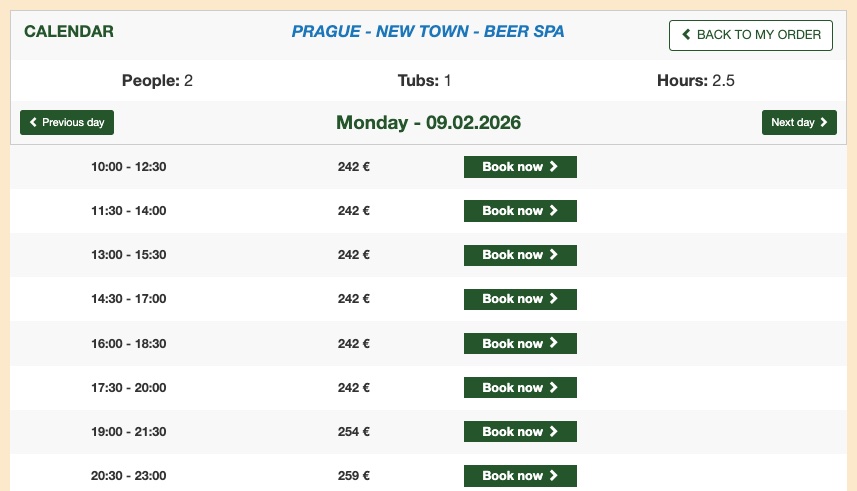Select the 259 € price
The width and height of the screenshot is (857, 491).
354,476
